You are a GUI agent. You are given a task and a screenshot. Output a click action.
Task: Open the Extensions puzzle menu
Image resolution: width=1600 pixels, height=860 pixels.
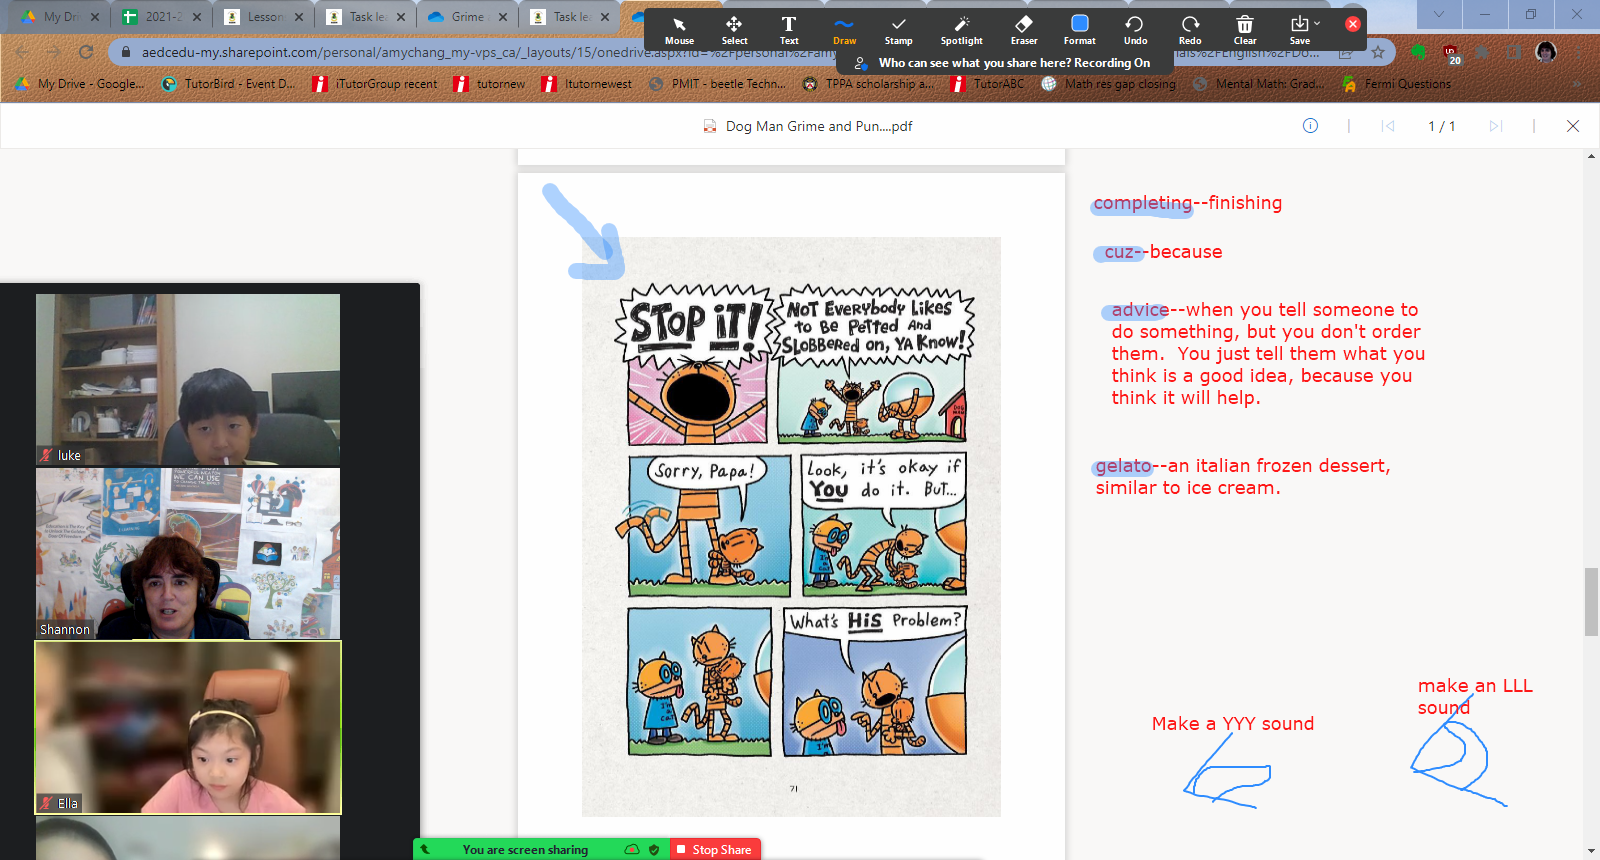click(x=1483, y=52)
